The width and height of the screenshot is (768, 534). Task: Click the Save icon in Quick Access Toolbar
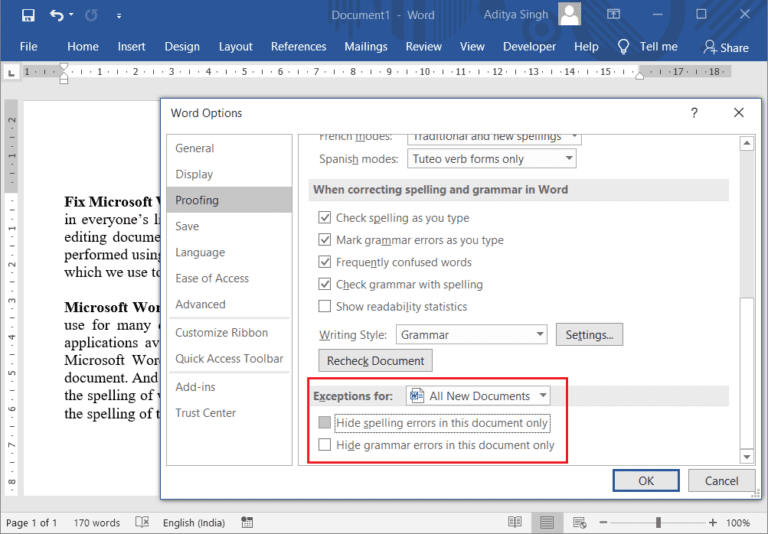tap(28, 15)
